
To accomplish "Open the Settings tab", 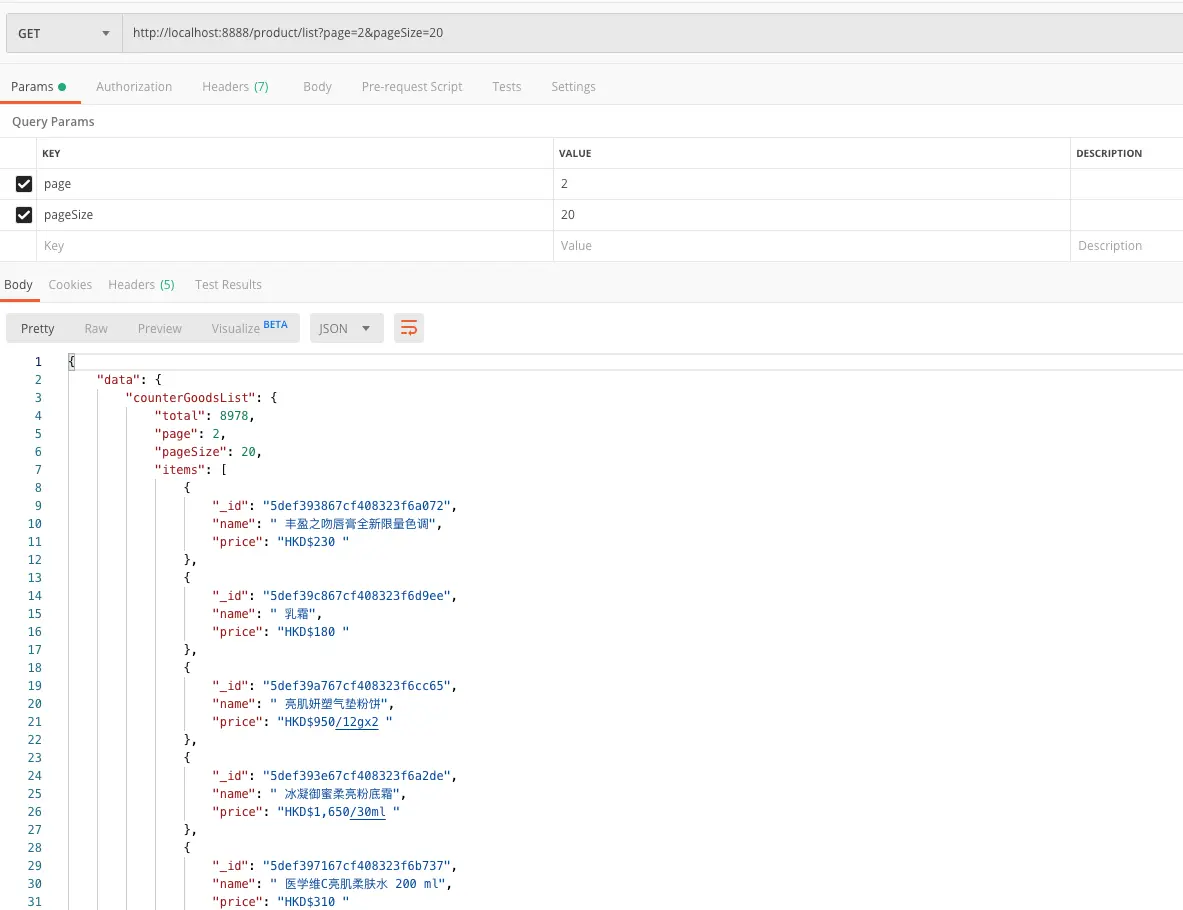I will coord(573,87).
